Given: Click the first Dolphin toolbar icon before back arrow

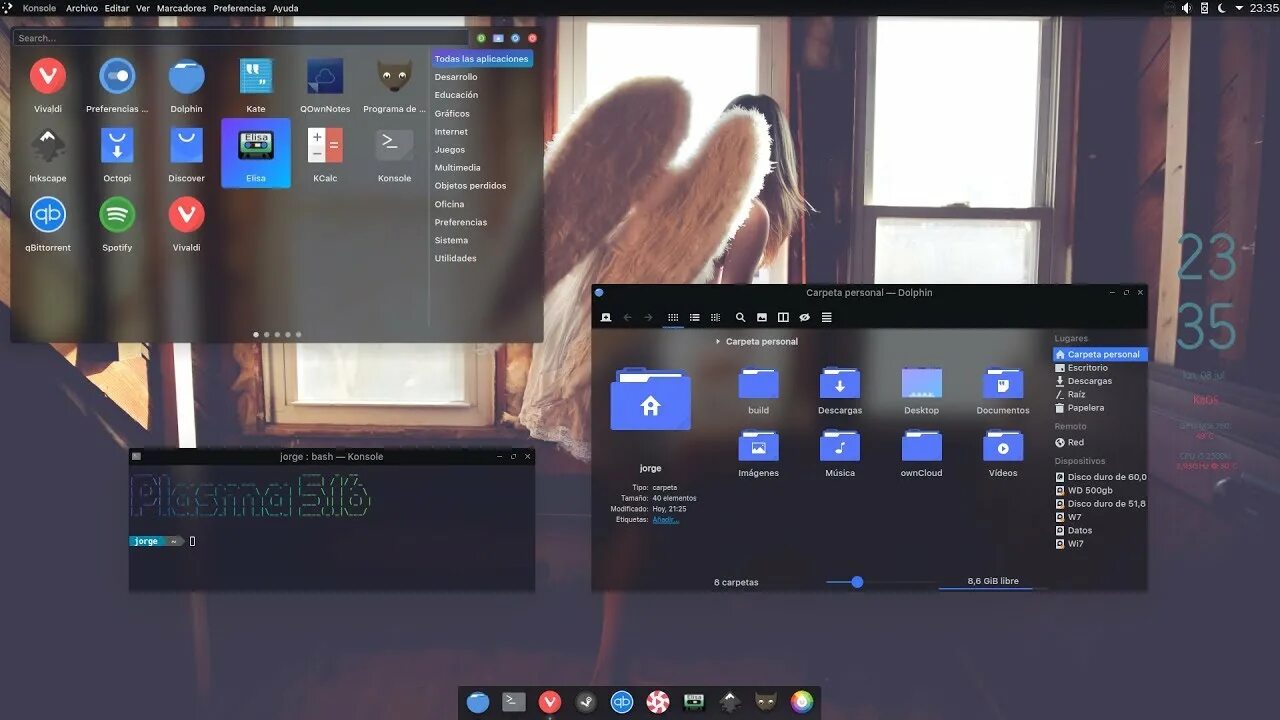Looking at the screenshot, I should coord(605,317).
